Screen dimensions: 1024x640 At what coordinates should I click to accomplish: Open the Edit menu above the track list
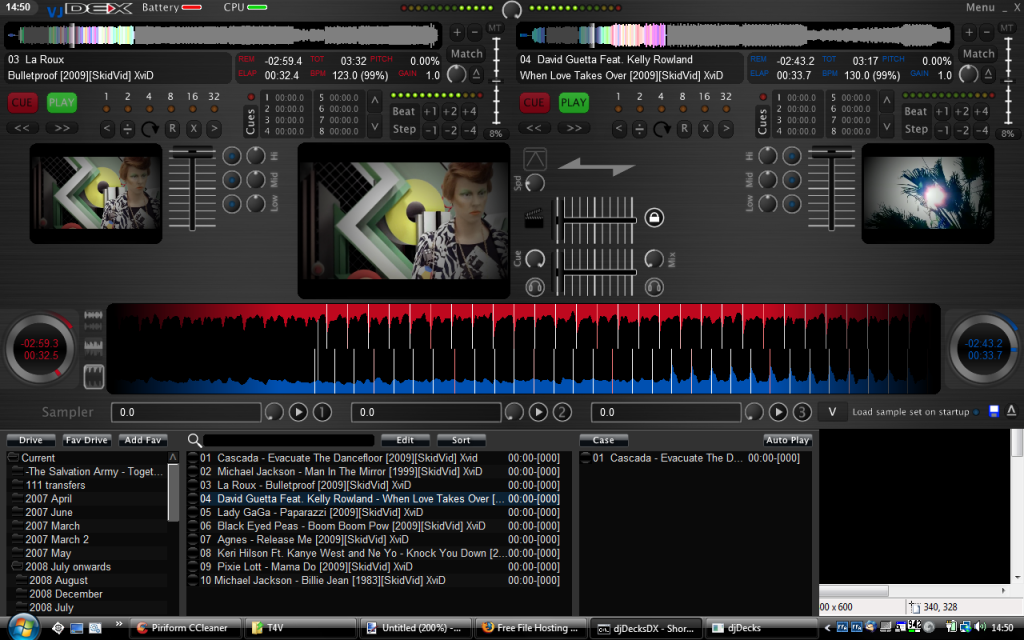(x=405, y=440)
